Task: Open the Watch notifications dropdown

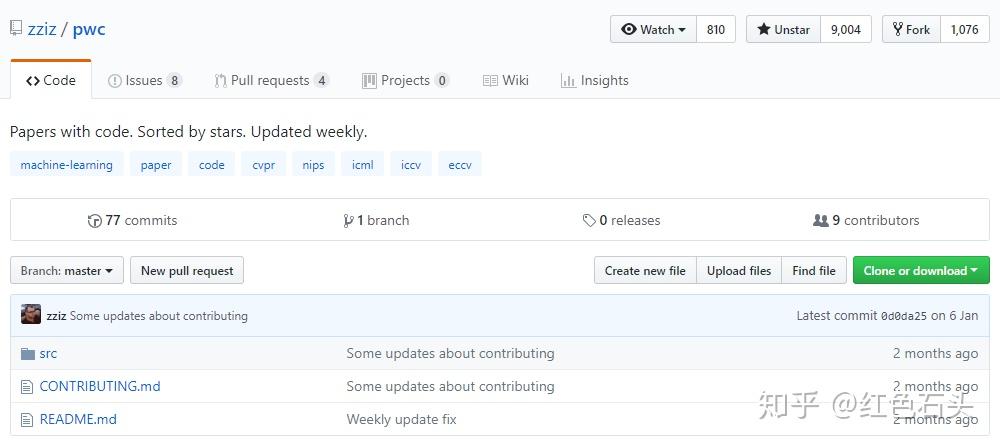Action: tap(654, 29)
